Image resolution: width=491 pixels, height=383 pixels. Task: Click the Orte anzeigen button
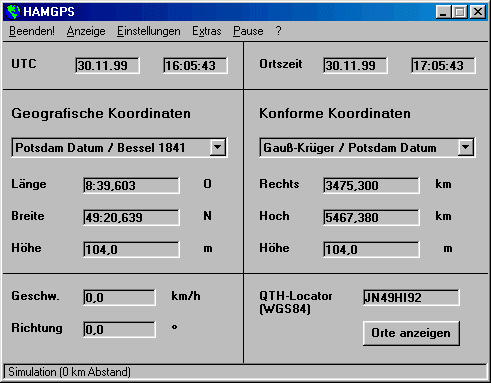(x=411, y=333)
